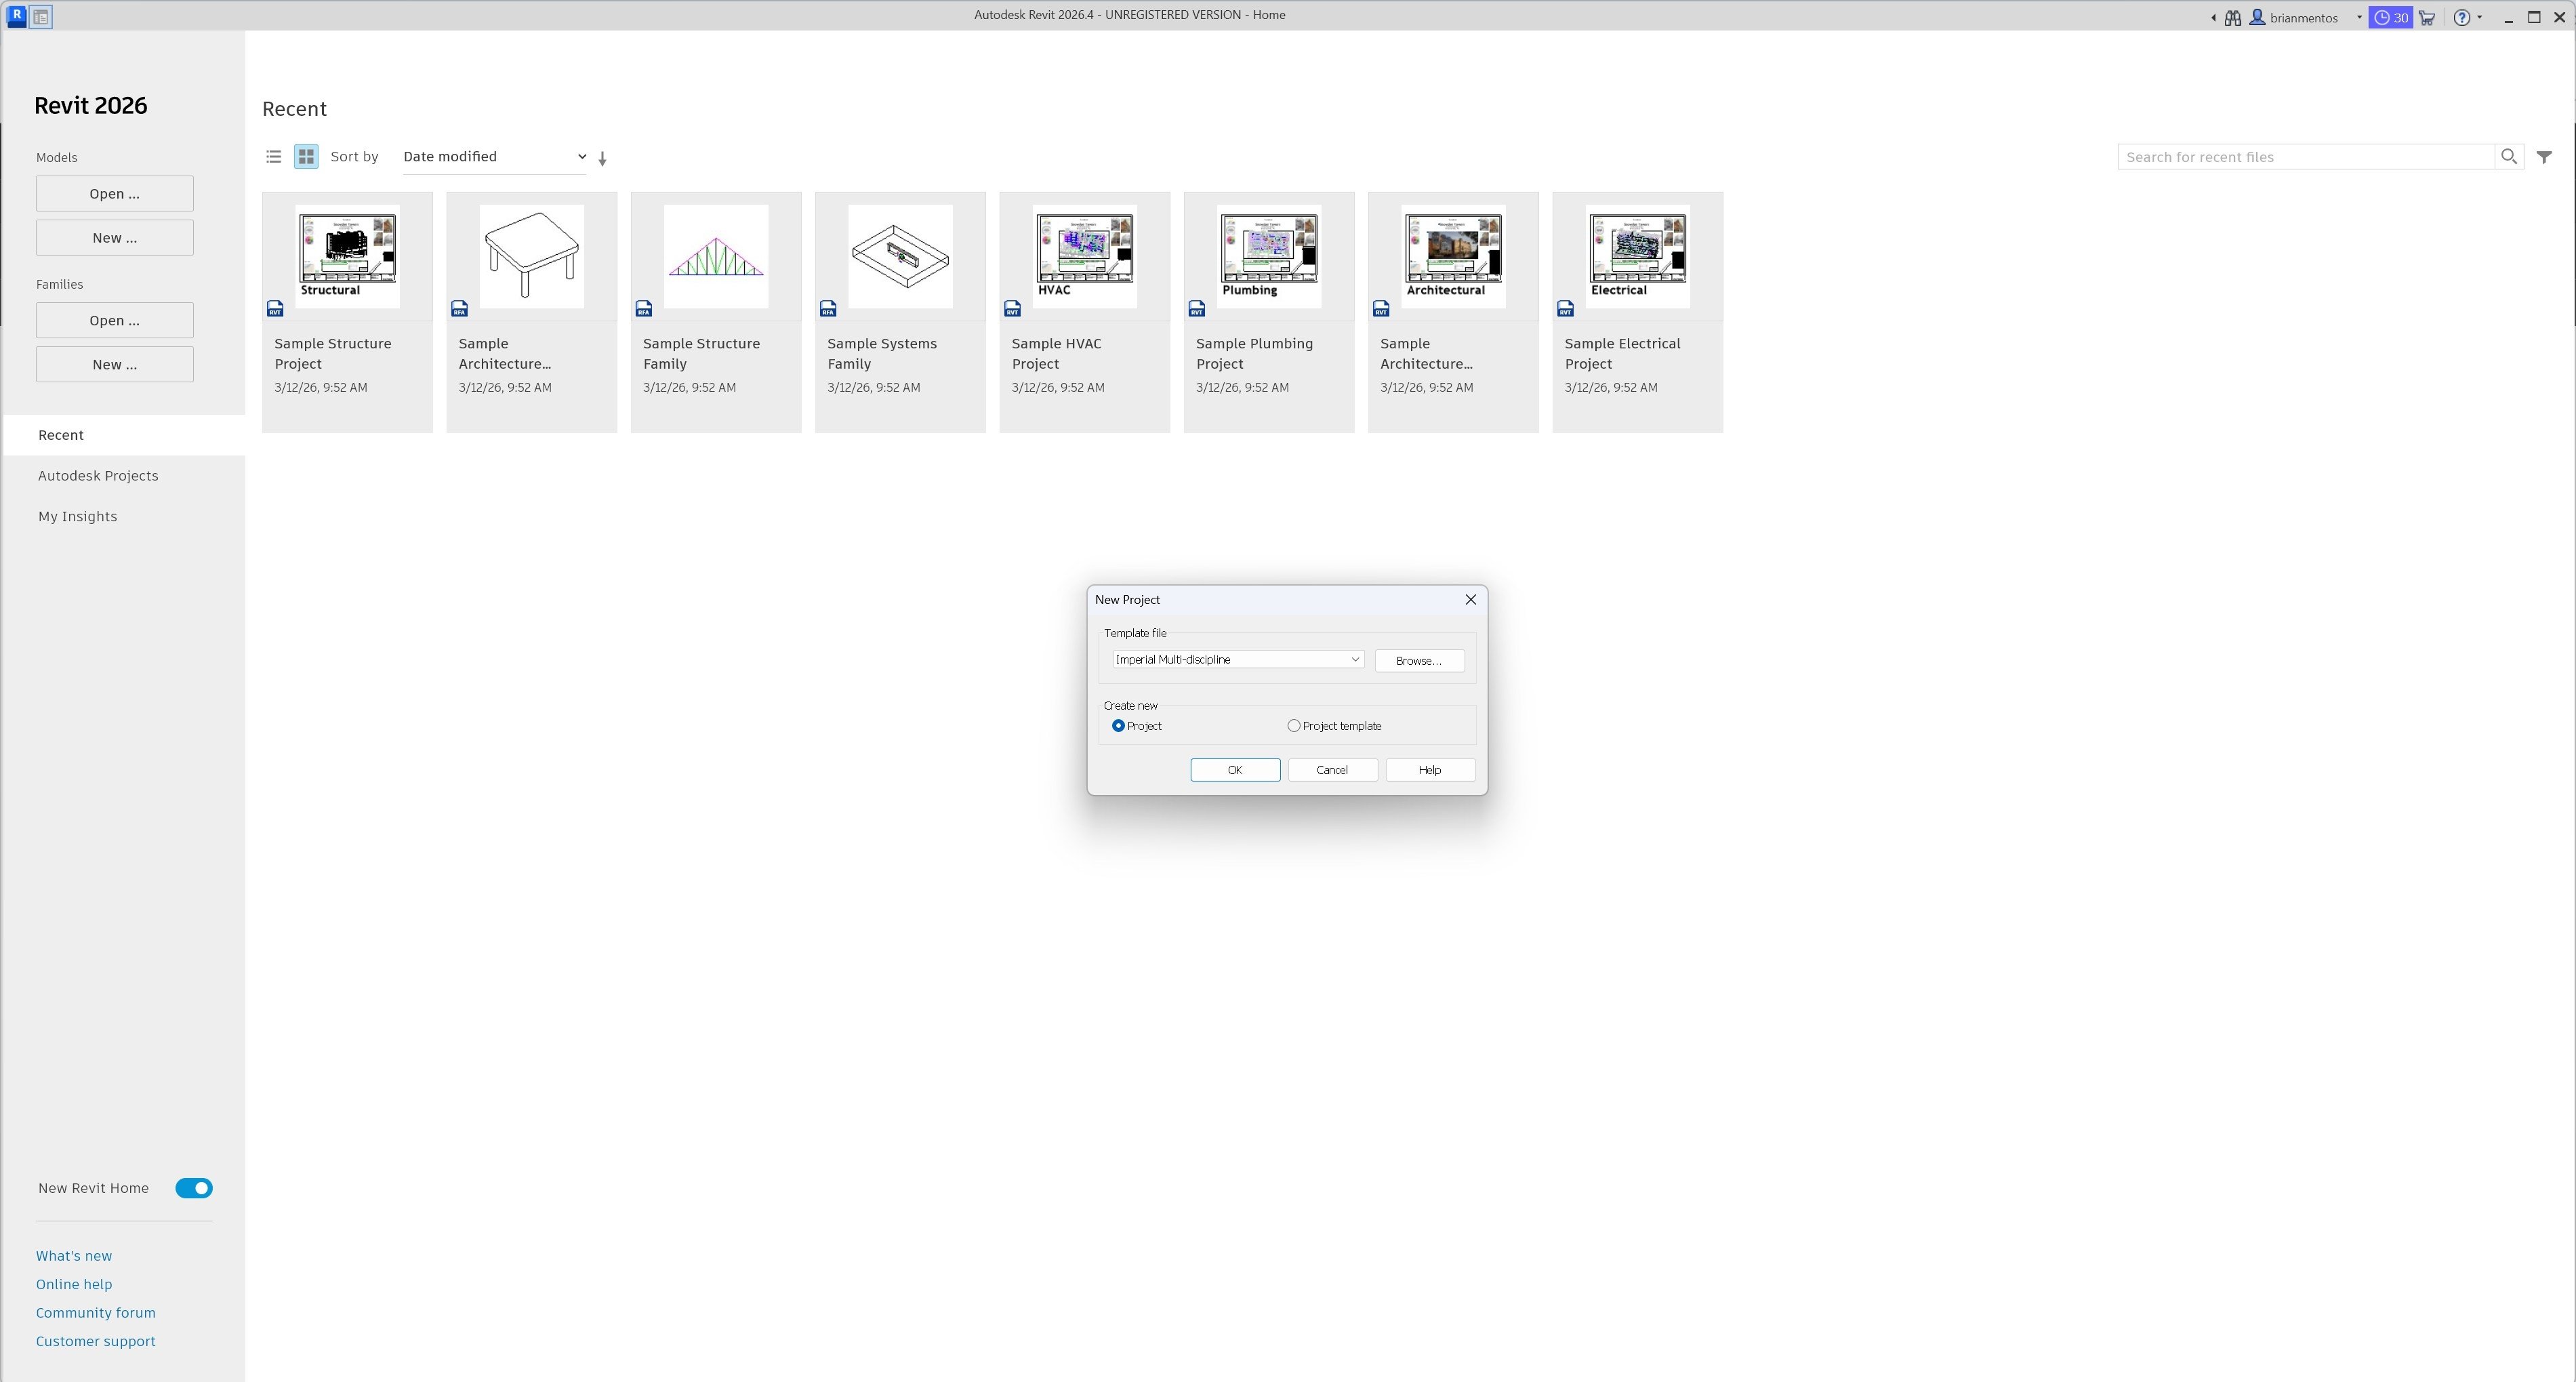The height and width of the screenshot is (1382, 2576).
Task: Go to Autodesk Projects section
Action: 98,476
